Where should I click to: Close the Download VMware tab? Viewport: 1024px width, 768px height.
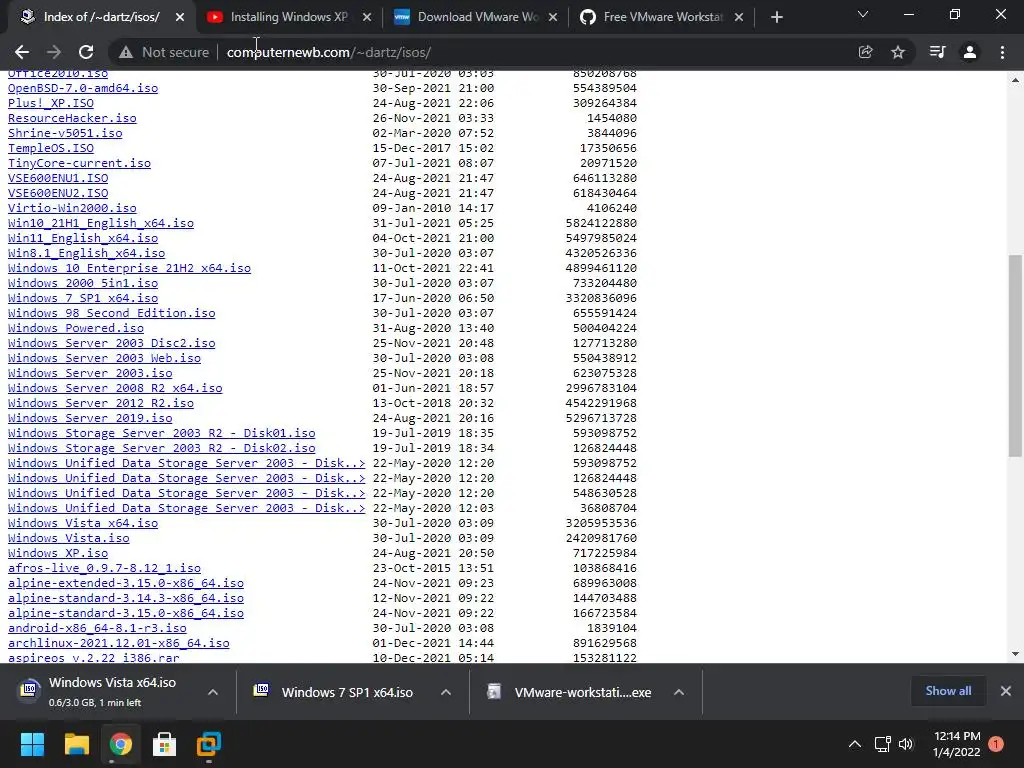tap(553, 18)
